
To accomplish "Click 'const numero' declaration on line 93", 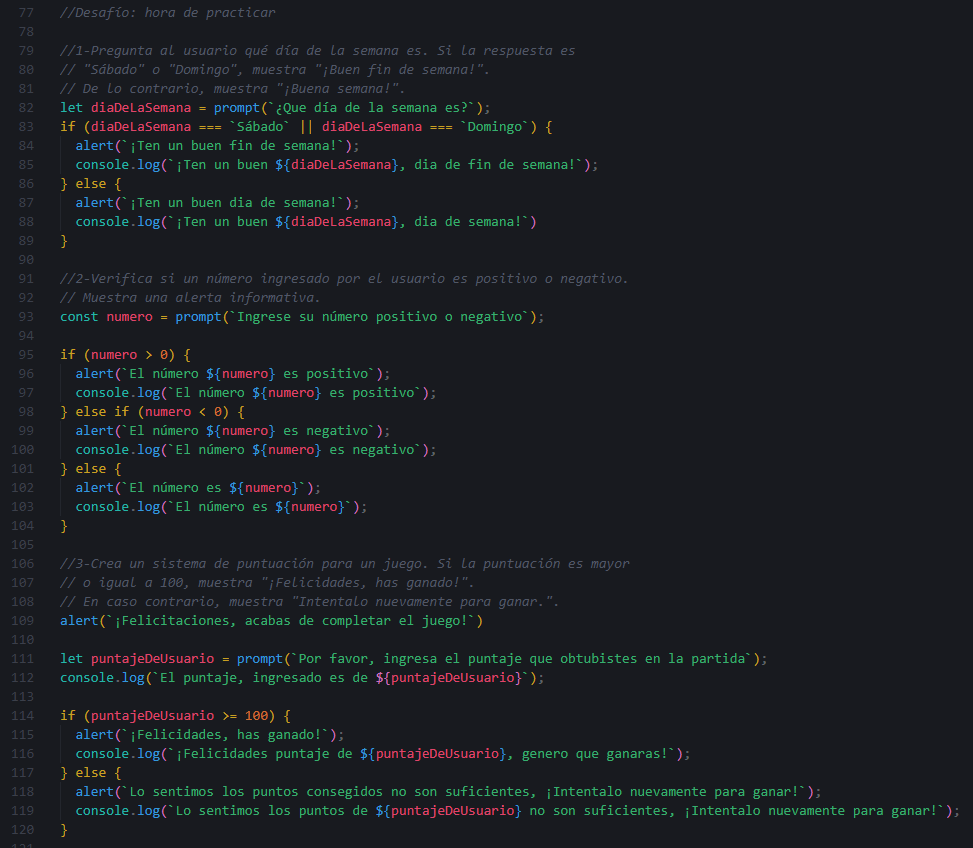I will [106, 316].
